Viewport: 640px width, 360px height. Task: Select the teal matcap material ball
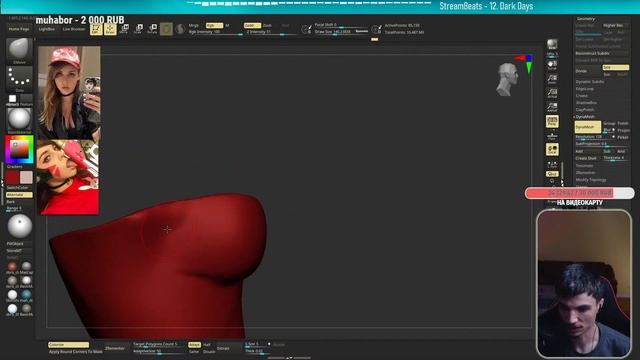(27, 294)
